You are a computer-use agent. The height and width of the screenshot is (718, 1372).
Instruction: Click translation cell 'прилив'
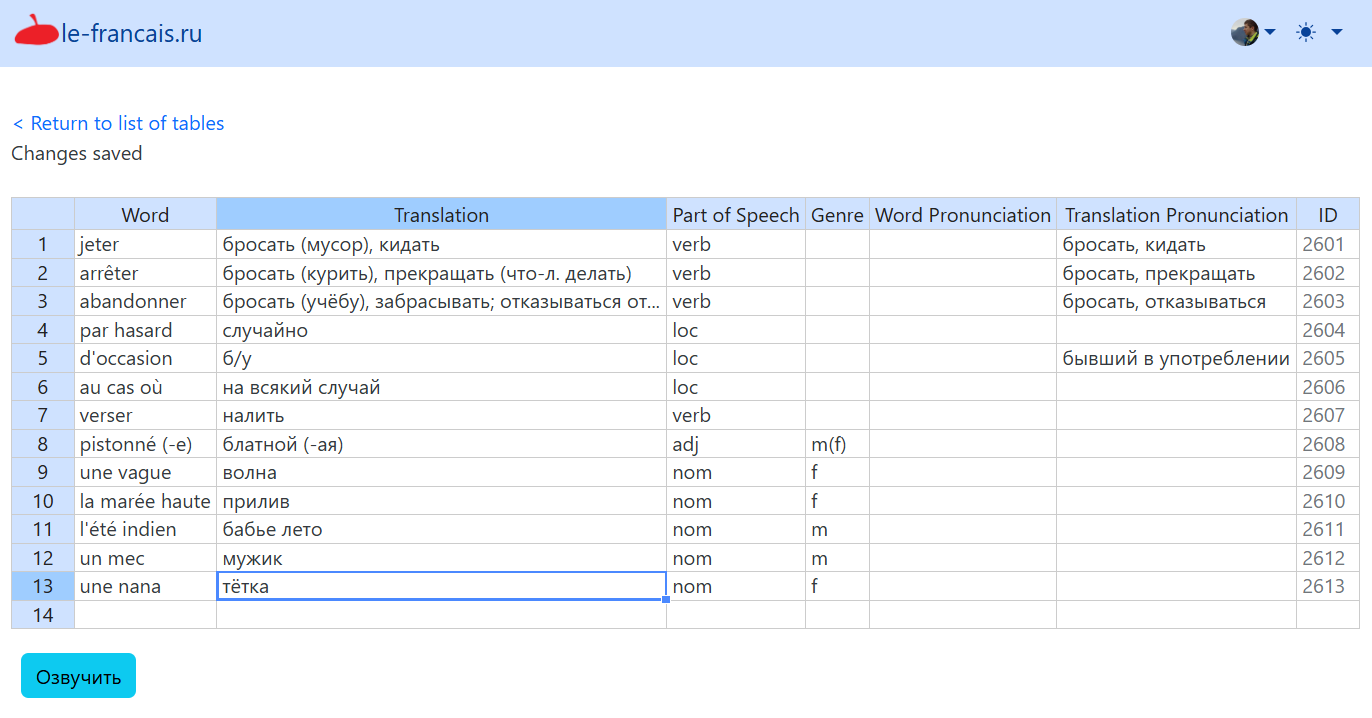(441, 502)
